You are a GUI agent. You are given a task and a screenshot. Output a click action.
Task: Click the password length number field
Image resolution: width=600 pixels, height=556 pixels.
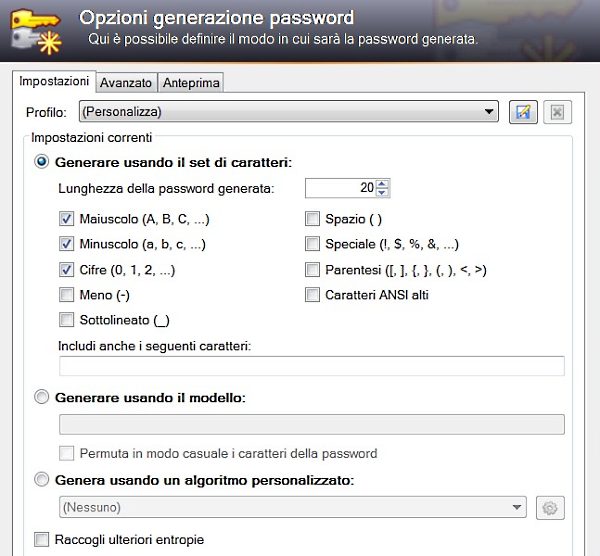point(340,187)
